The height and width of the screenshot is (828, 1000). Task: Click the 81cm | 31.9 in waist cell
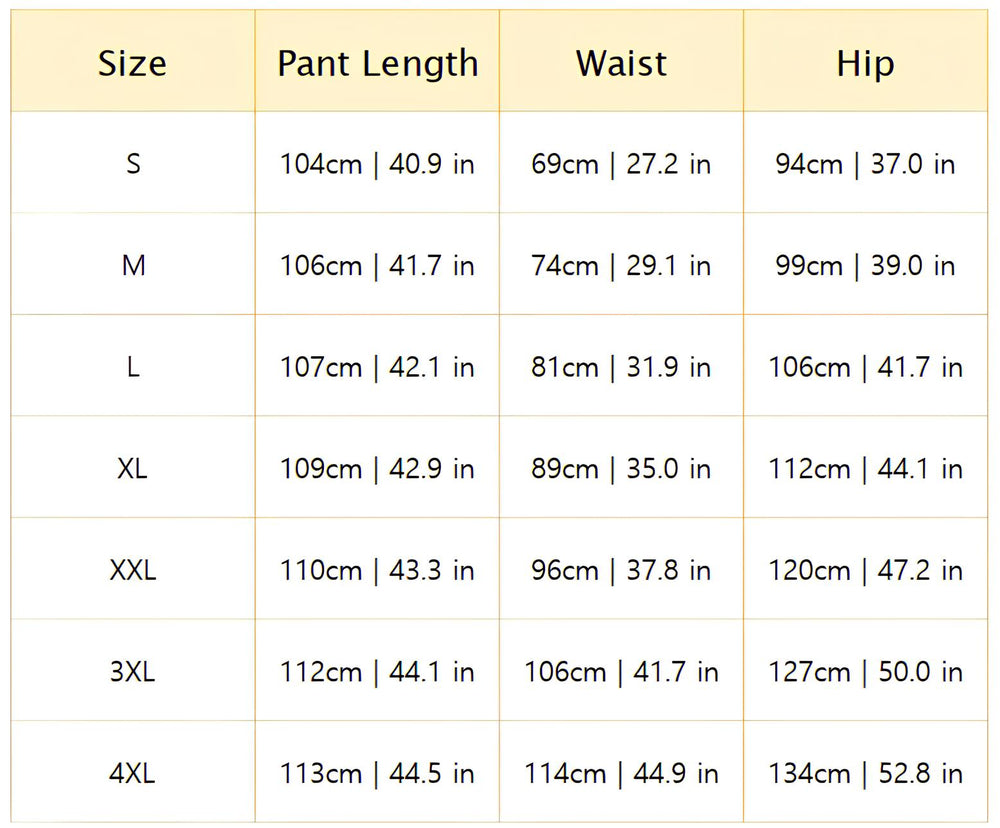point(621,368)
